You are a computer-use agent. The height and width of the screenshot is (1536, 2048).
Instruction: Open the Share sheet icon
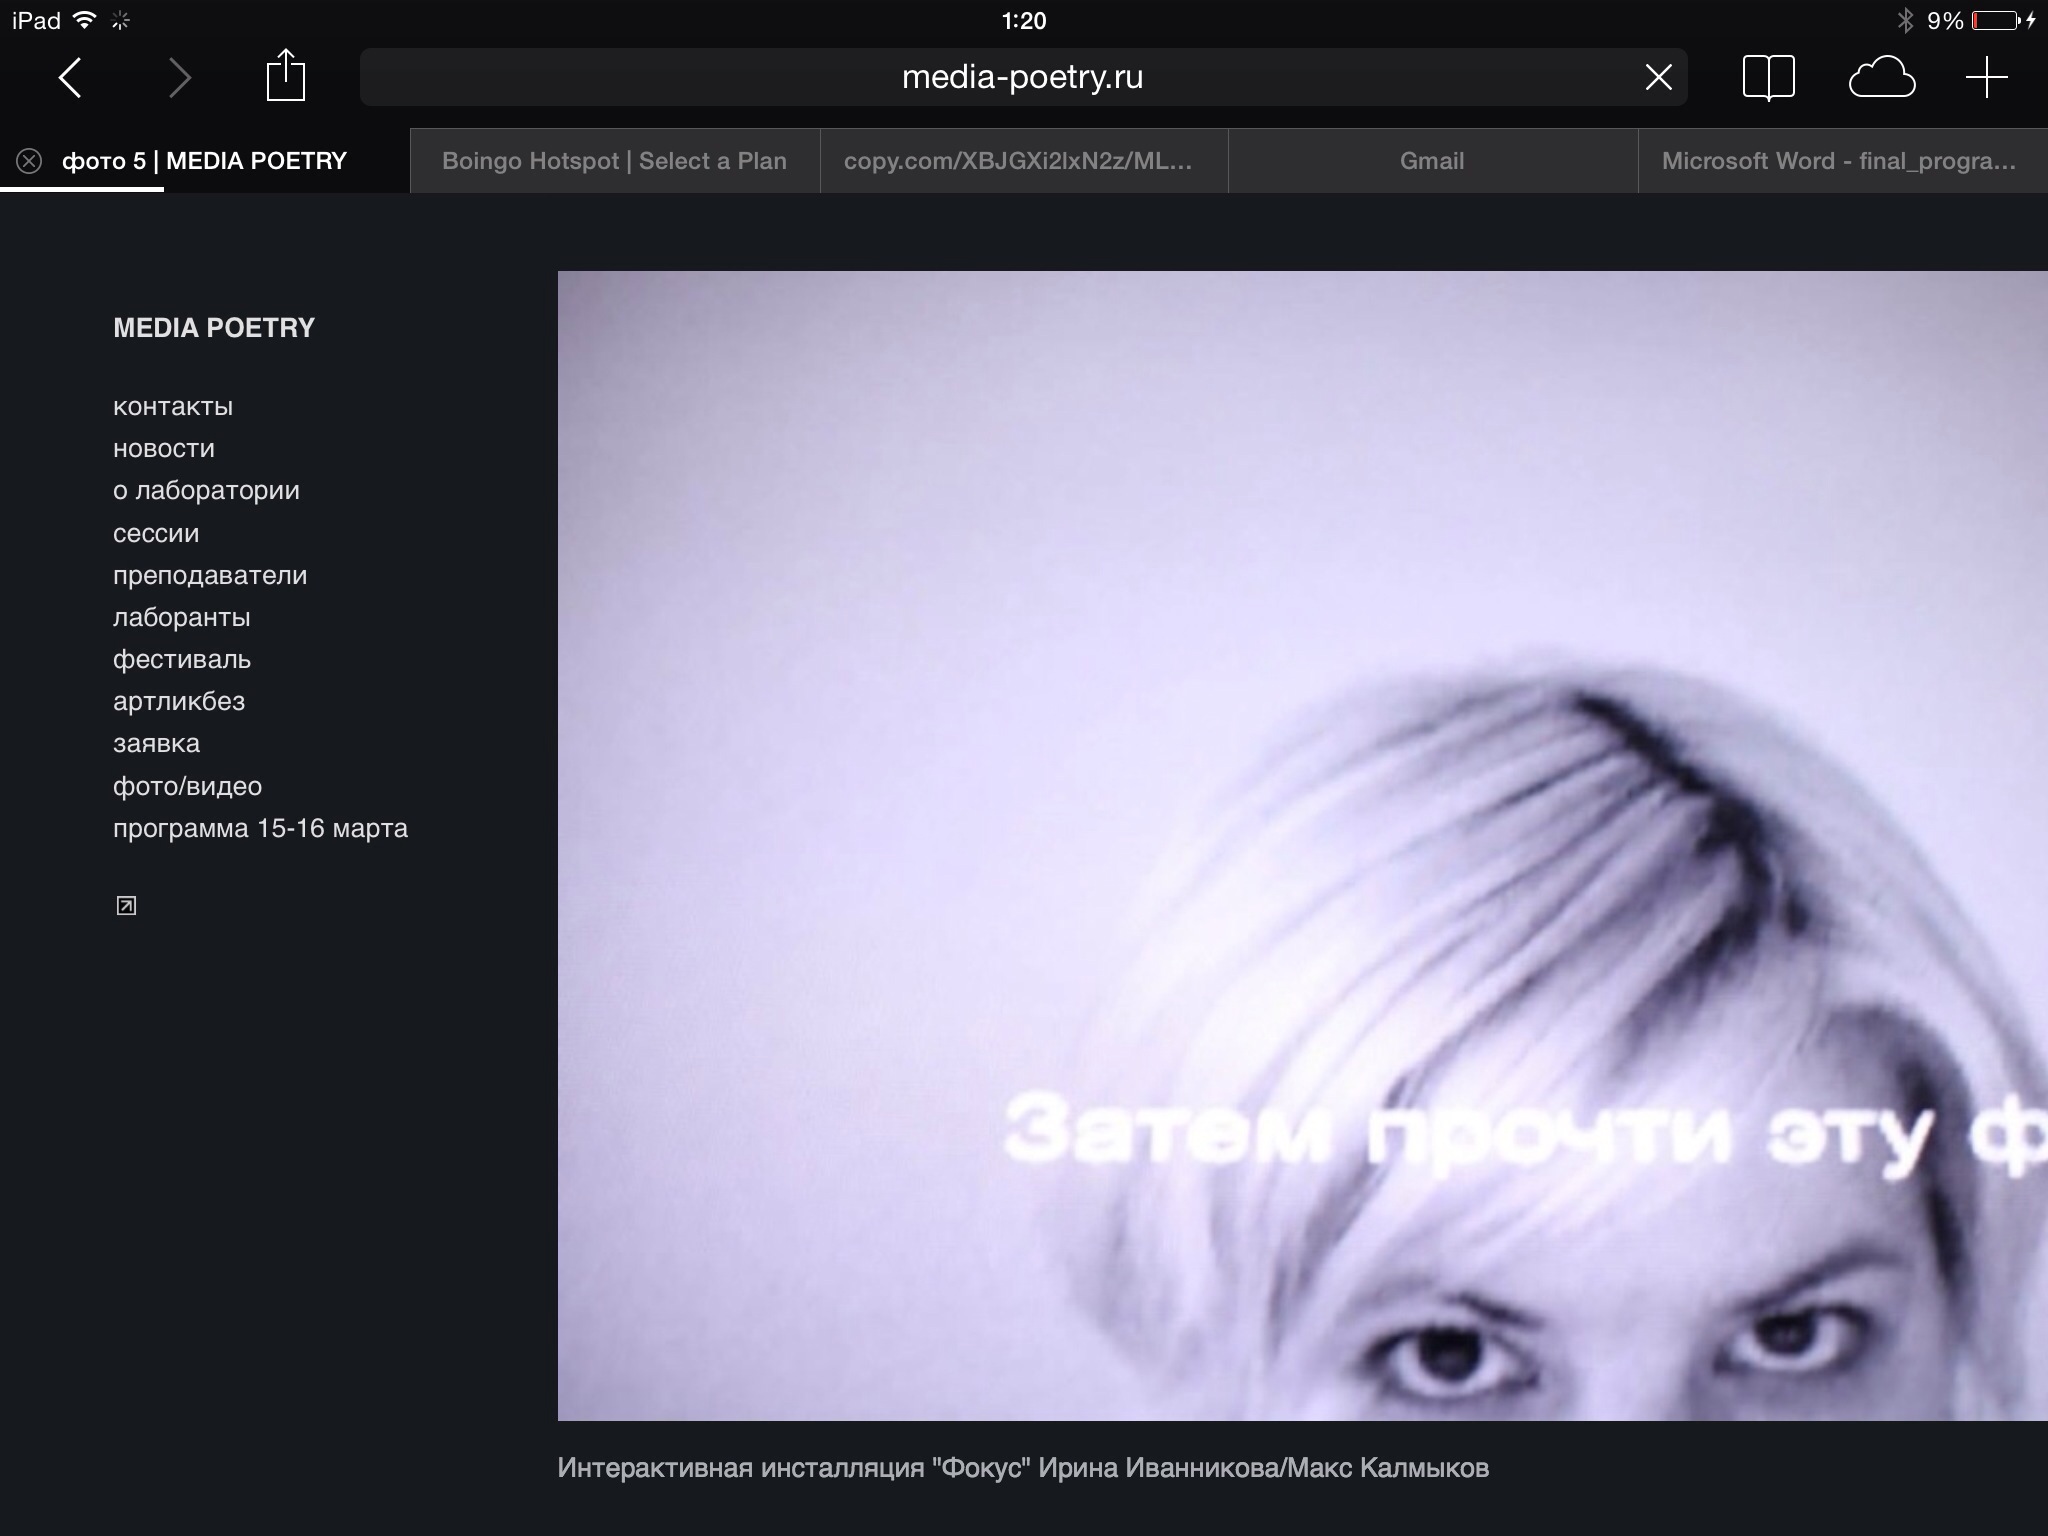click(x=285, y=76)
